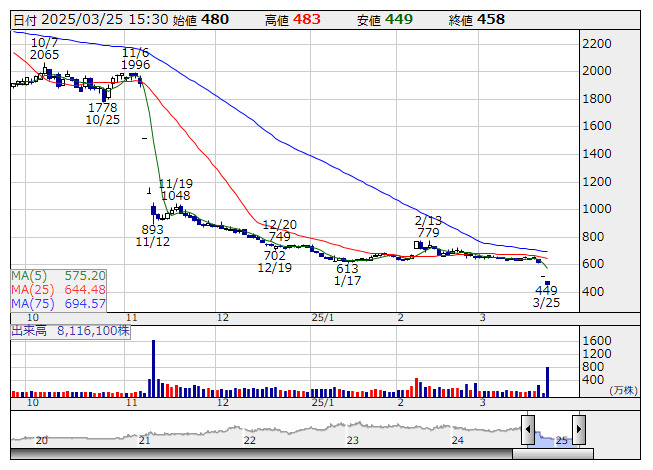Click the MA(25) 644.48 legend entry
This screenshot has width=653, height=470.
tap(58, 289)
